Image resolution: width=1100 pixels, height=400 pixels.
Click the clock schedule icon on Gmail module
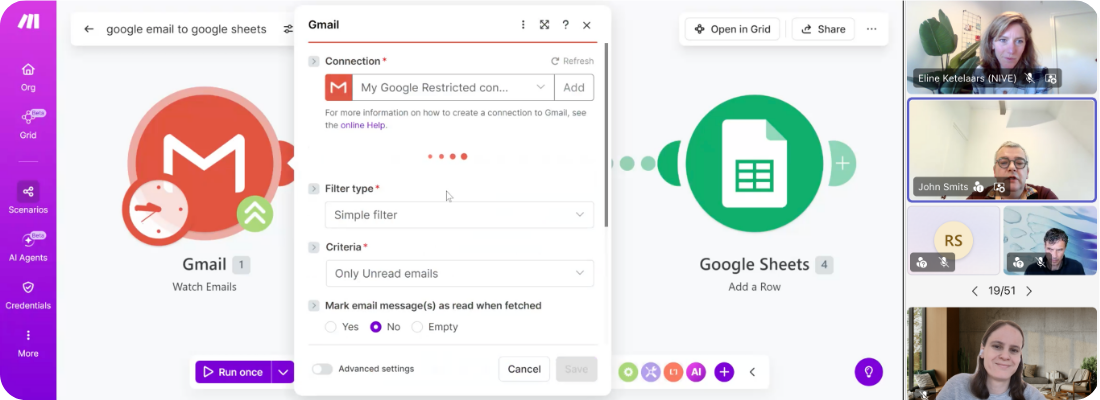pyautogui.click(x=156, y=210)
